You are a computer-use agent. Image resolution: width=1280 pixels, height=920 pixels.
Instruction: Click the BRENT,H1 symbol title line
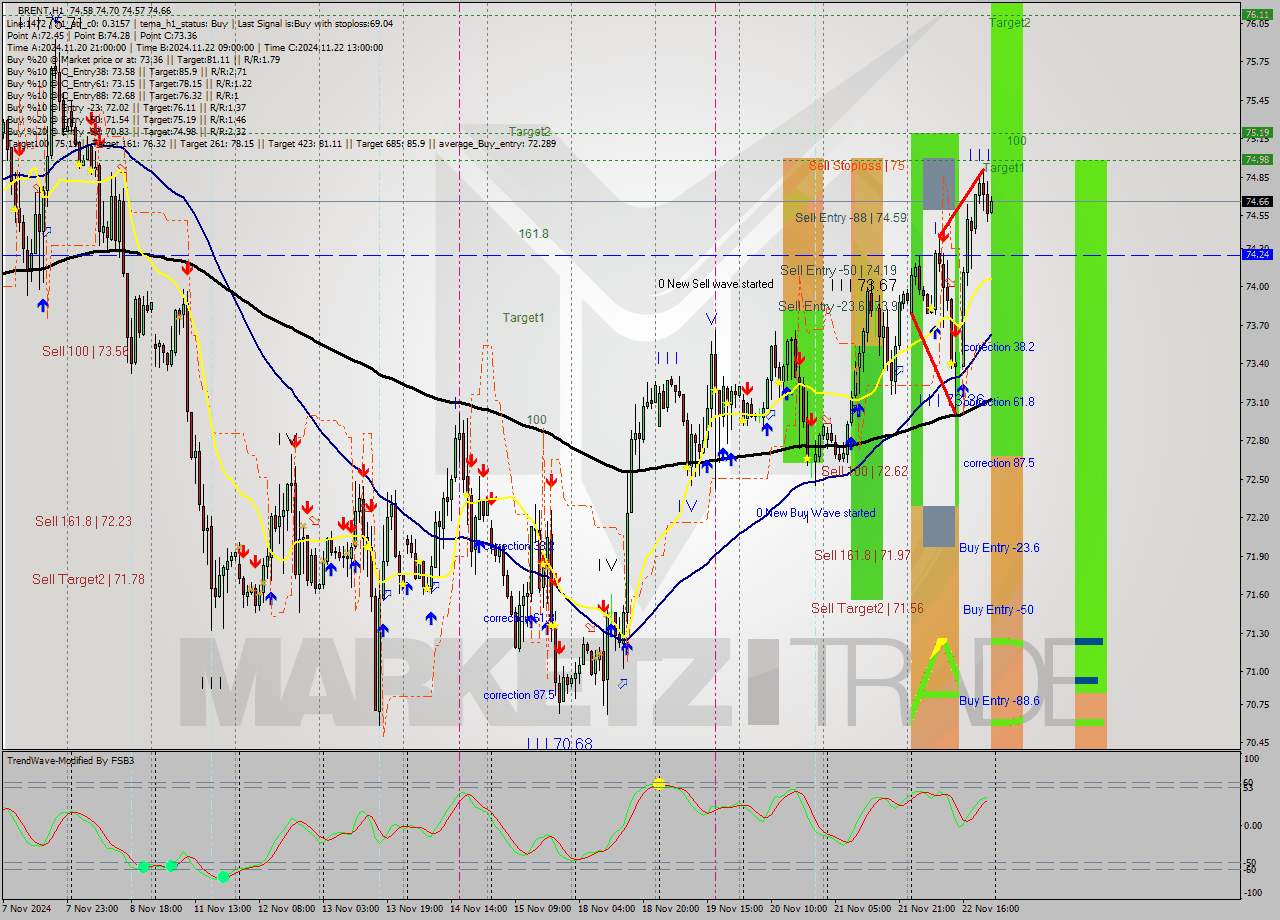tap(94, 10)
